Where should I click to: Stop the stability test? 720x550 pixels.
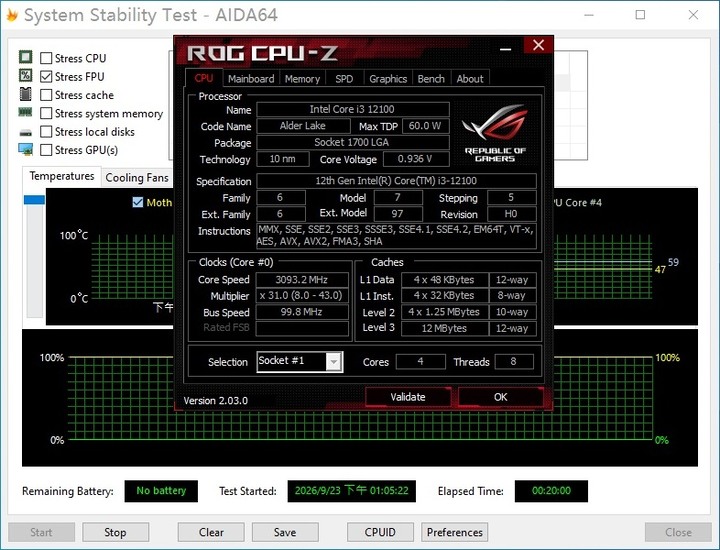[x=115, y=533]
